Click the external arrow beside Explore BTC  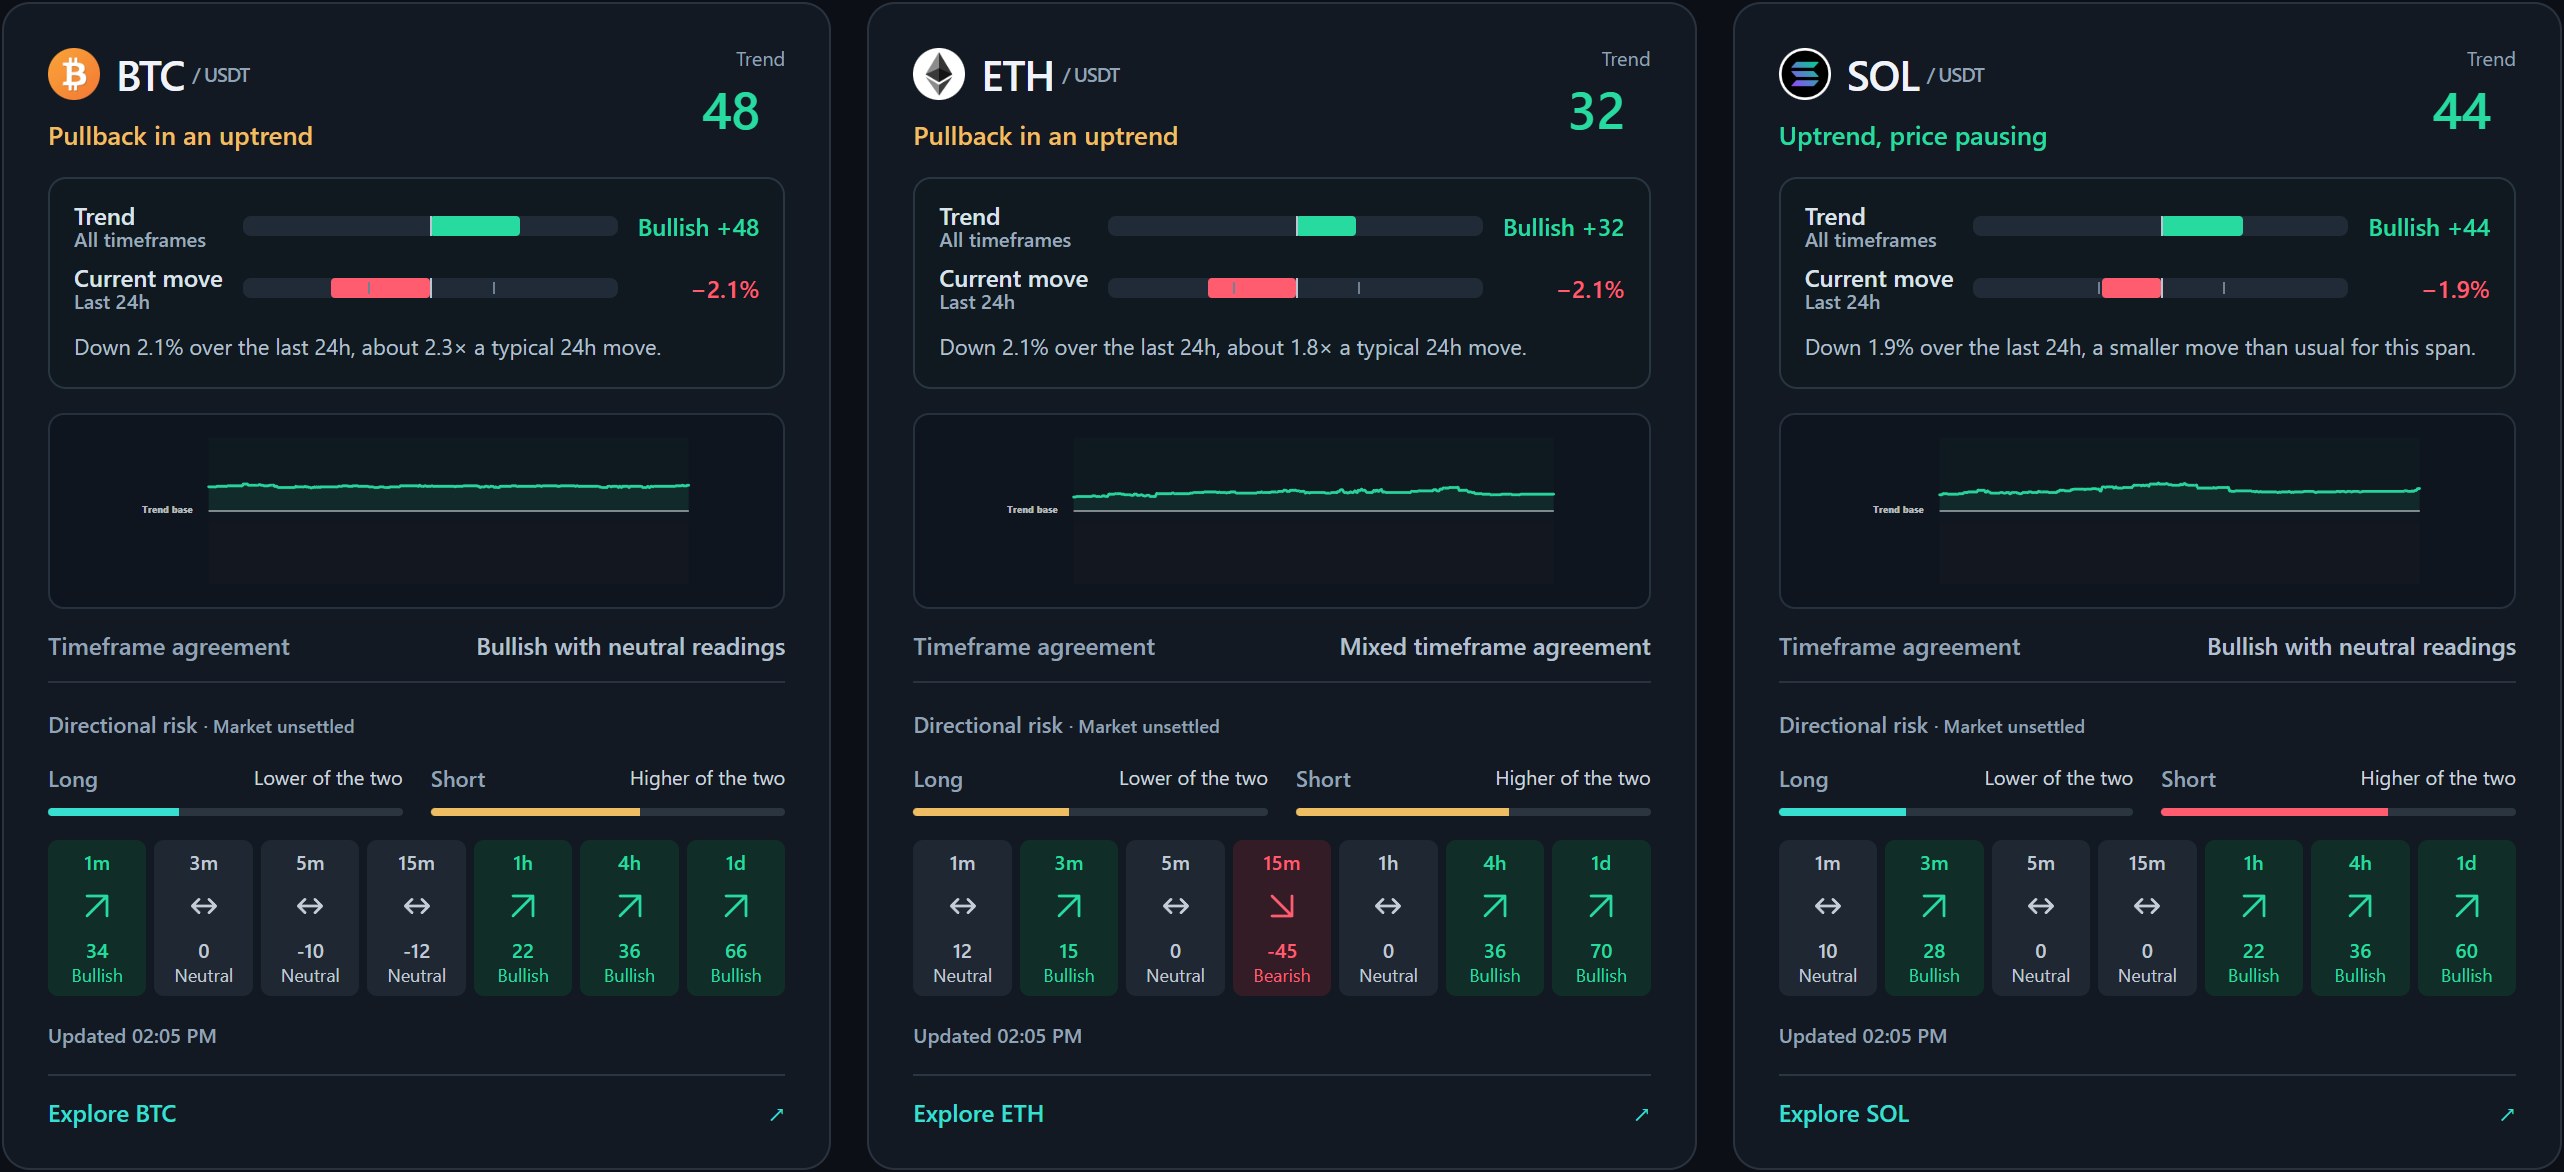coord(776,1114)
